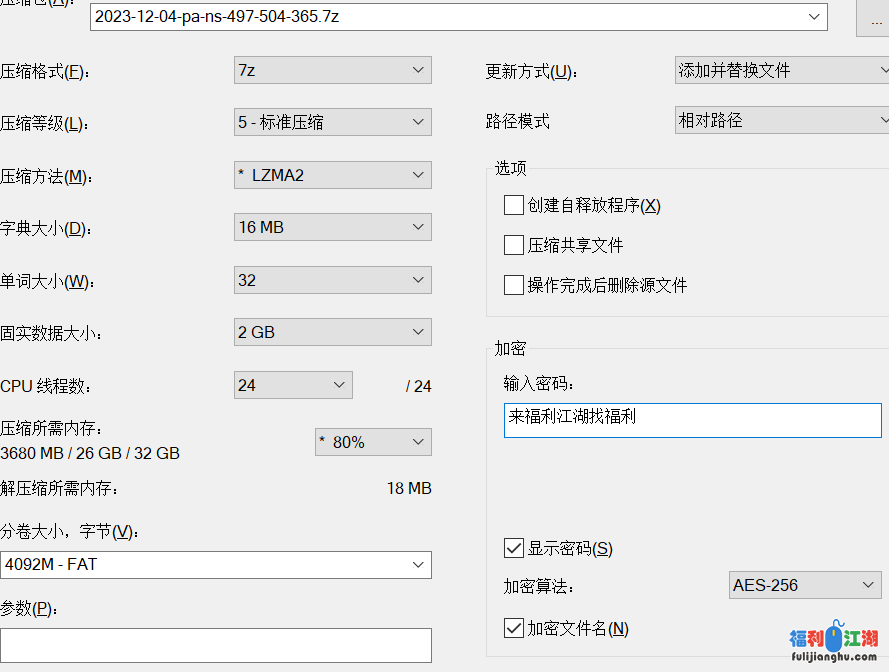Open the 更新方式 dropdown
889x672 pixels.
[781, 70]
